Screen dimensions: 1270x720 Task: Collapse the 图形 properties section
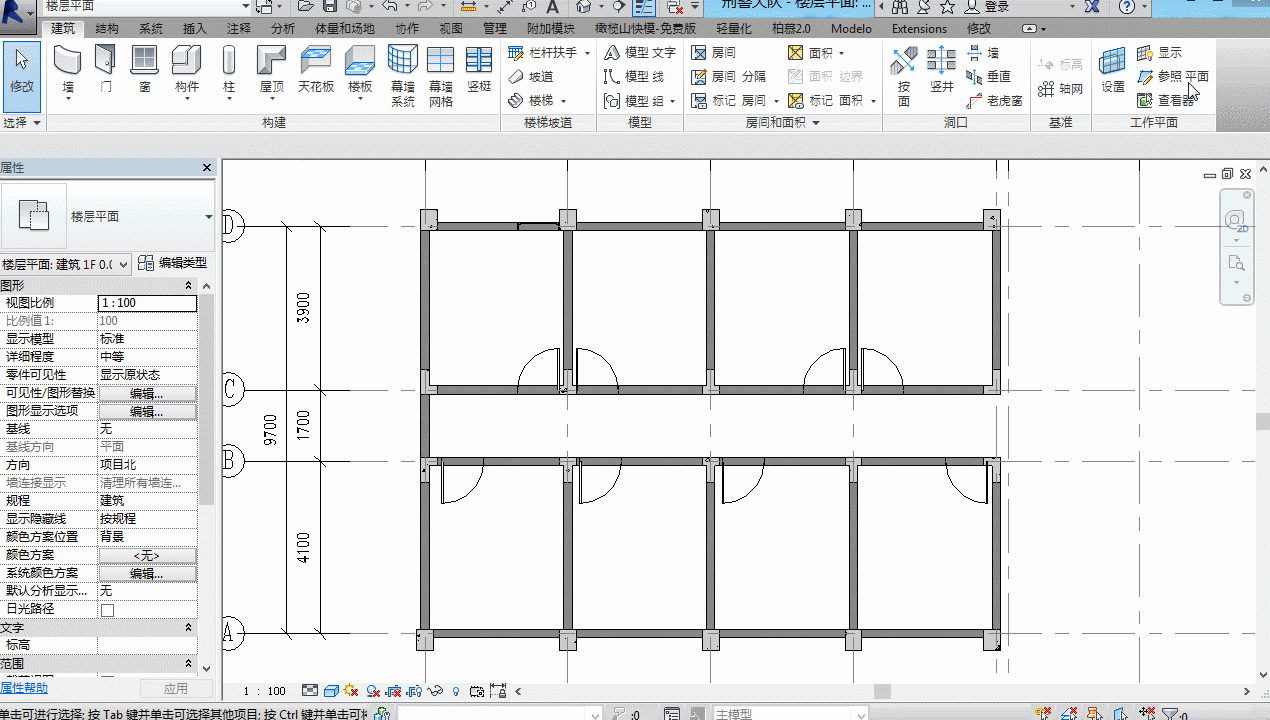pos(189,286)
